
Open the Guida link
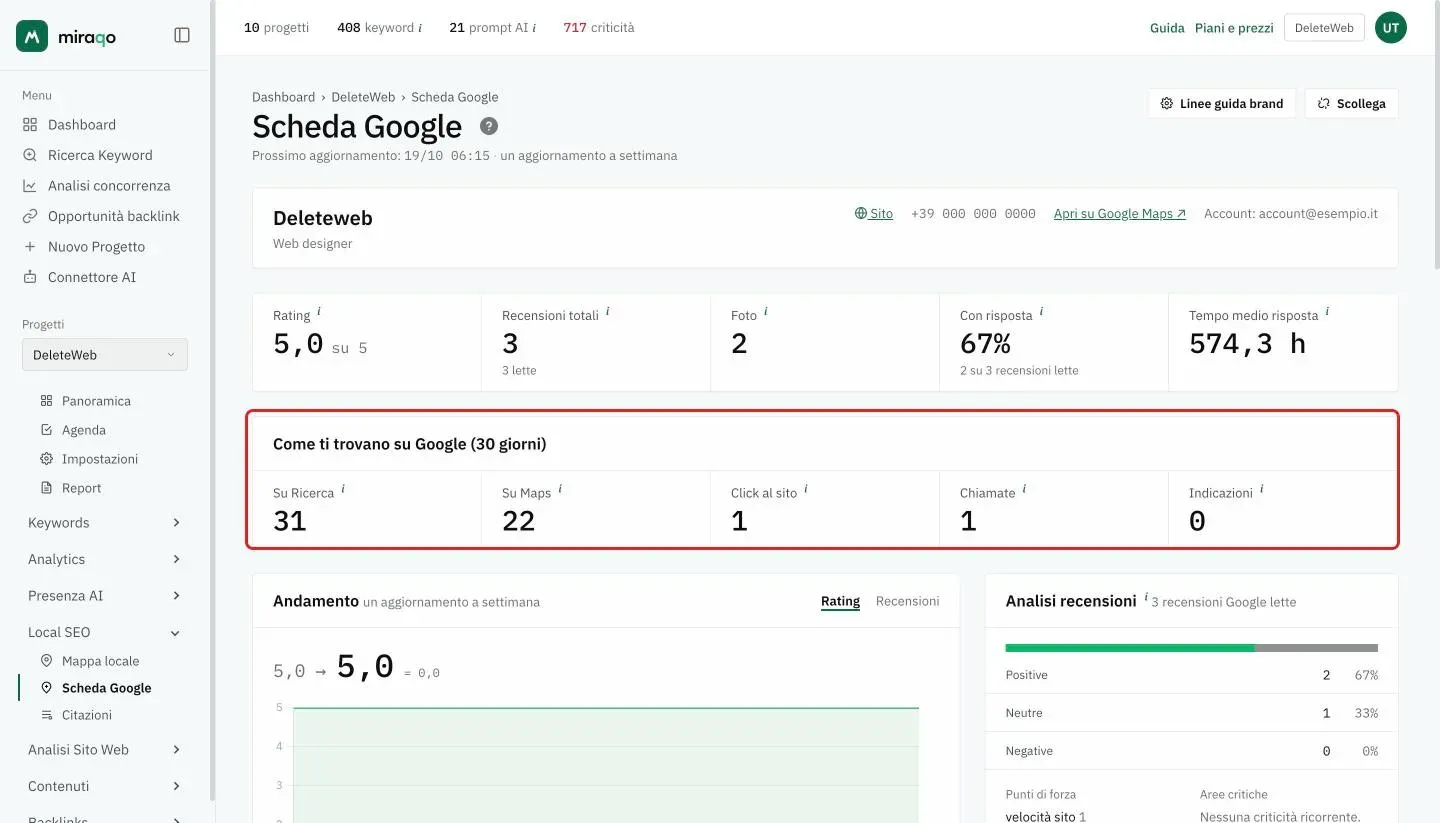click(x=1167, y=28)
